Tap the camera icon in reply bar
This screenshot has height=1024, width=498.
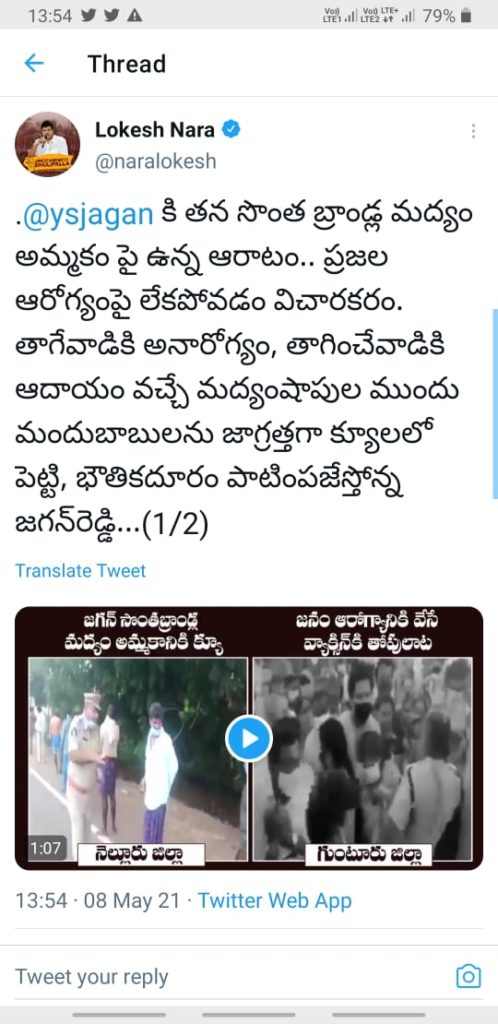468,976
